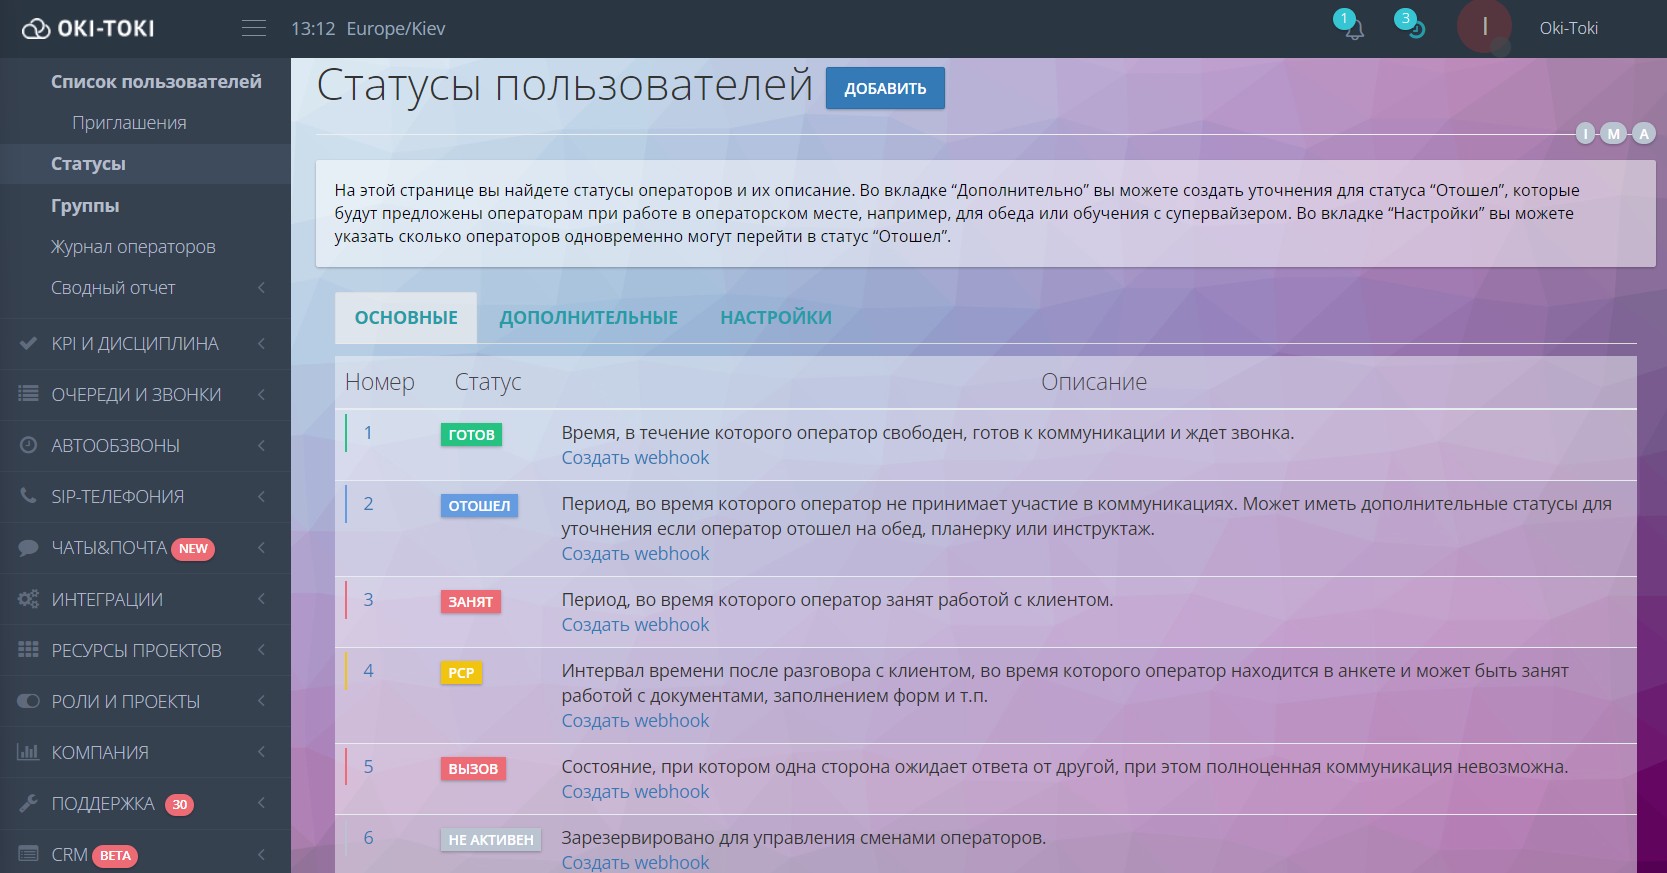Select Статусы in sidebar
Image resolution: width=1667 pixels, height=873 pixels.
pyautogui.click(x=88, y=164)
